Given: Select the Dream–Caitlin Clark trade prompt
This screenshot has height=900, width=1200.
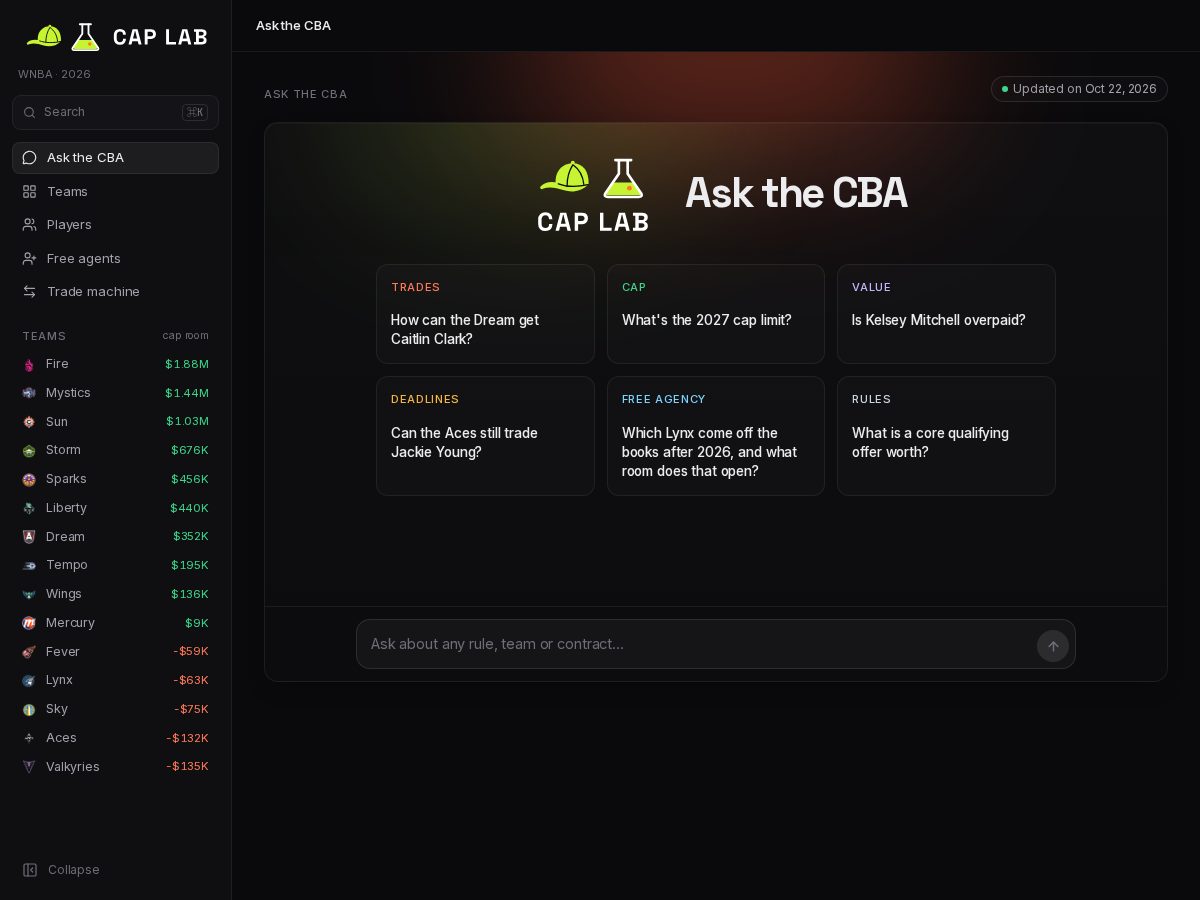Looking at the screenshot, I should tap(485, 314).
